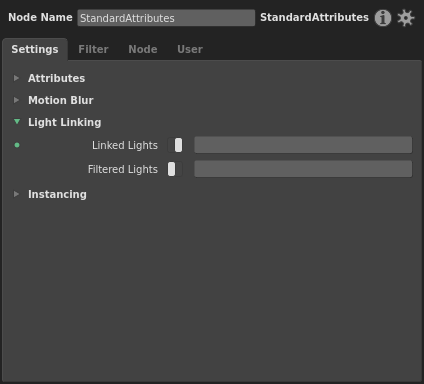Viewport: 424px width, 384px height.
Task: Toggle the Linked Lights switch
Action: [x=175, y=145]
